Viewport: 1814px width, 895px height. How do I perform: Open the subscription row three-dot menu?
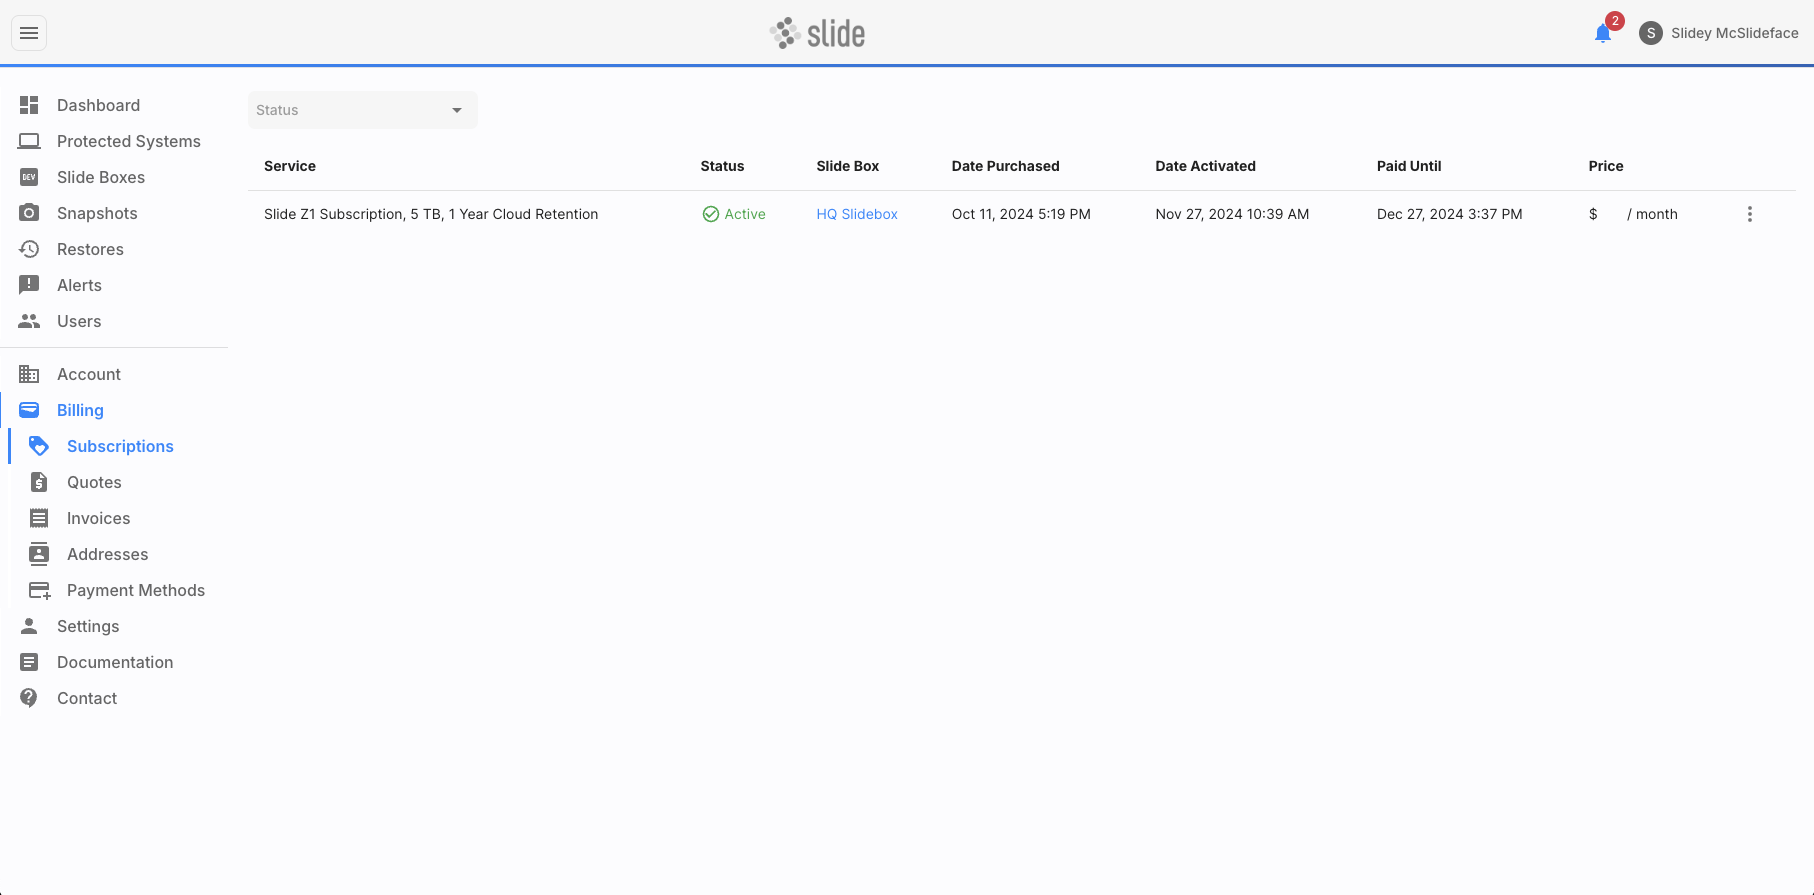coord(1749,214)
